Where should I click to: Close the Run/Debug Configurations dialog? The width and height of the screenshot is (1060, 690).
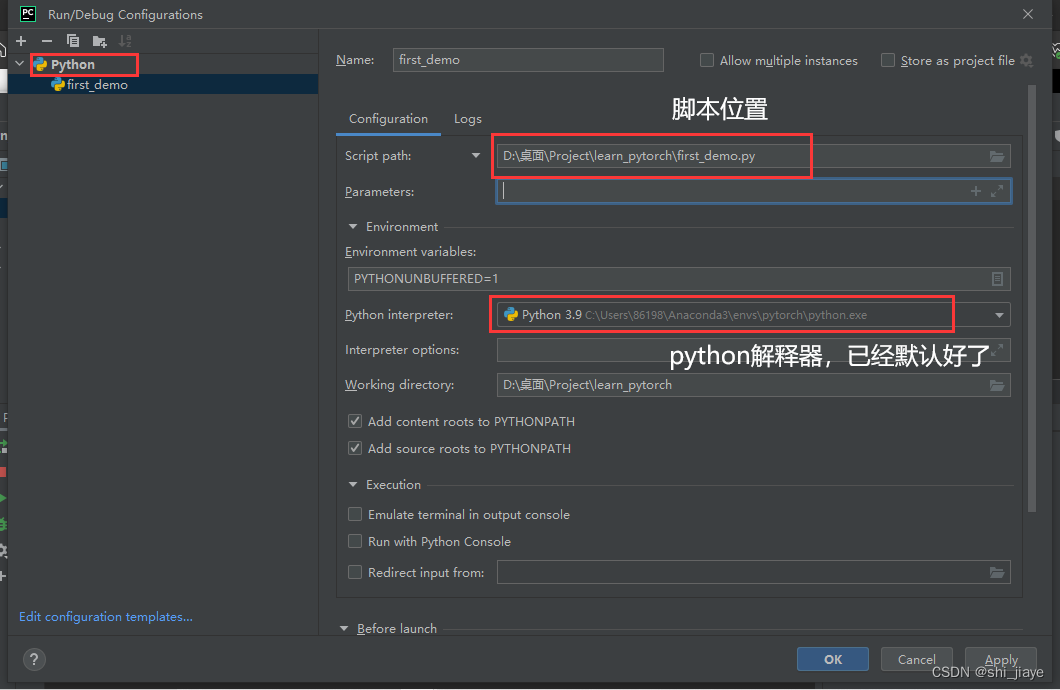coord(1028,14)
